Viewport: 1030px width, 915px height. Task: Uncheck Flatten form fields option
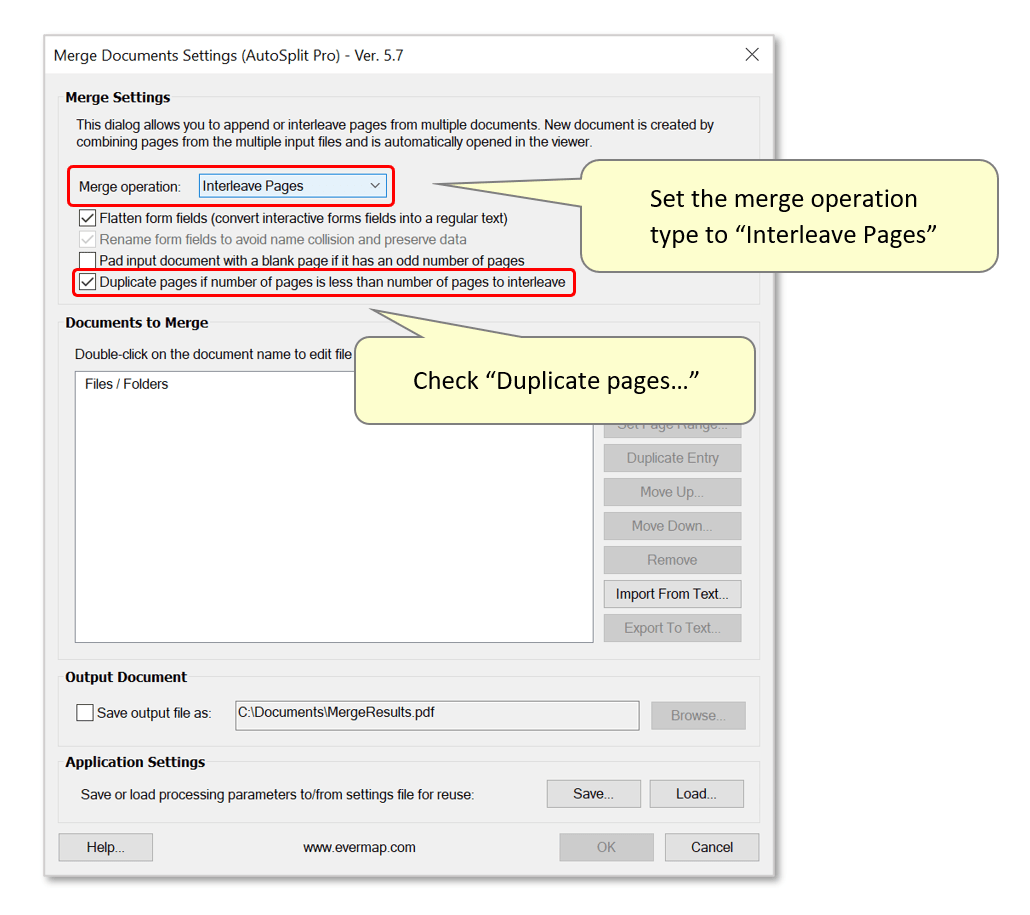click(87, 217)
